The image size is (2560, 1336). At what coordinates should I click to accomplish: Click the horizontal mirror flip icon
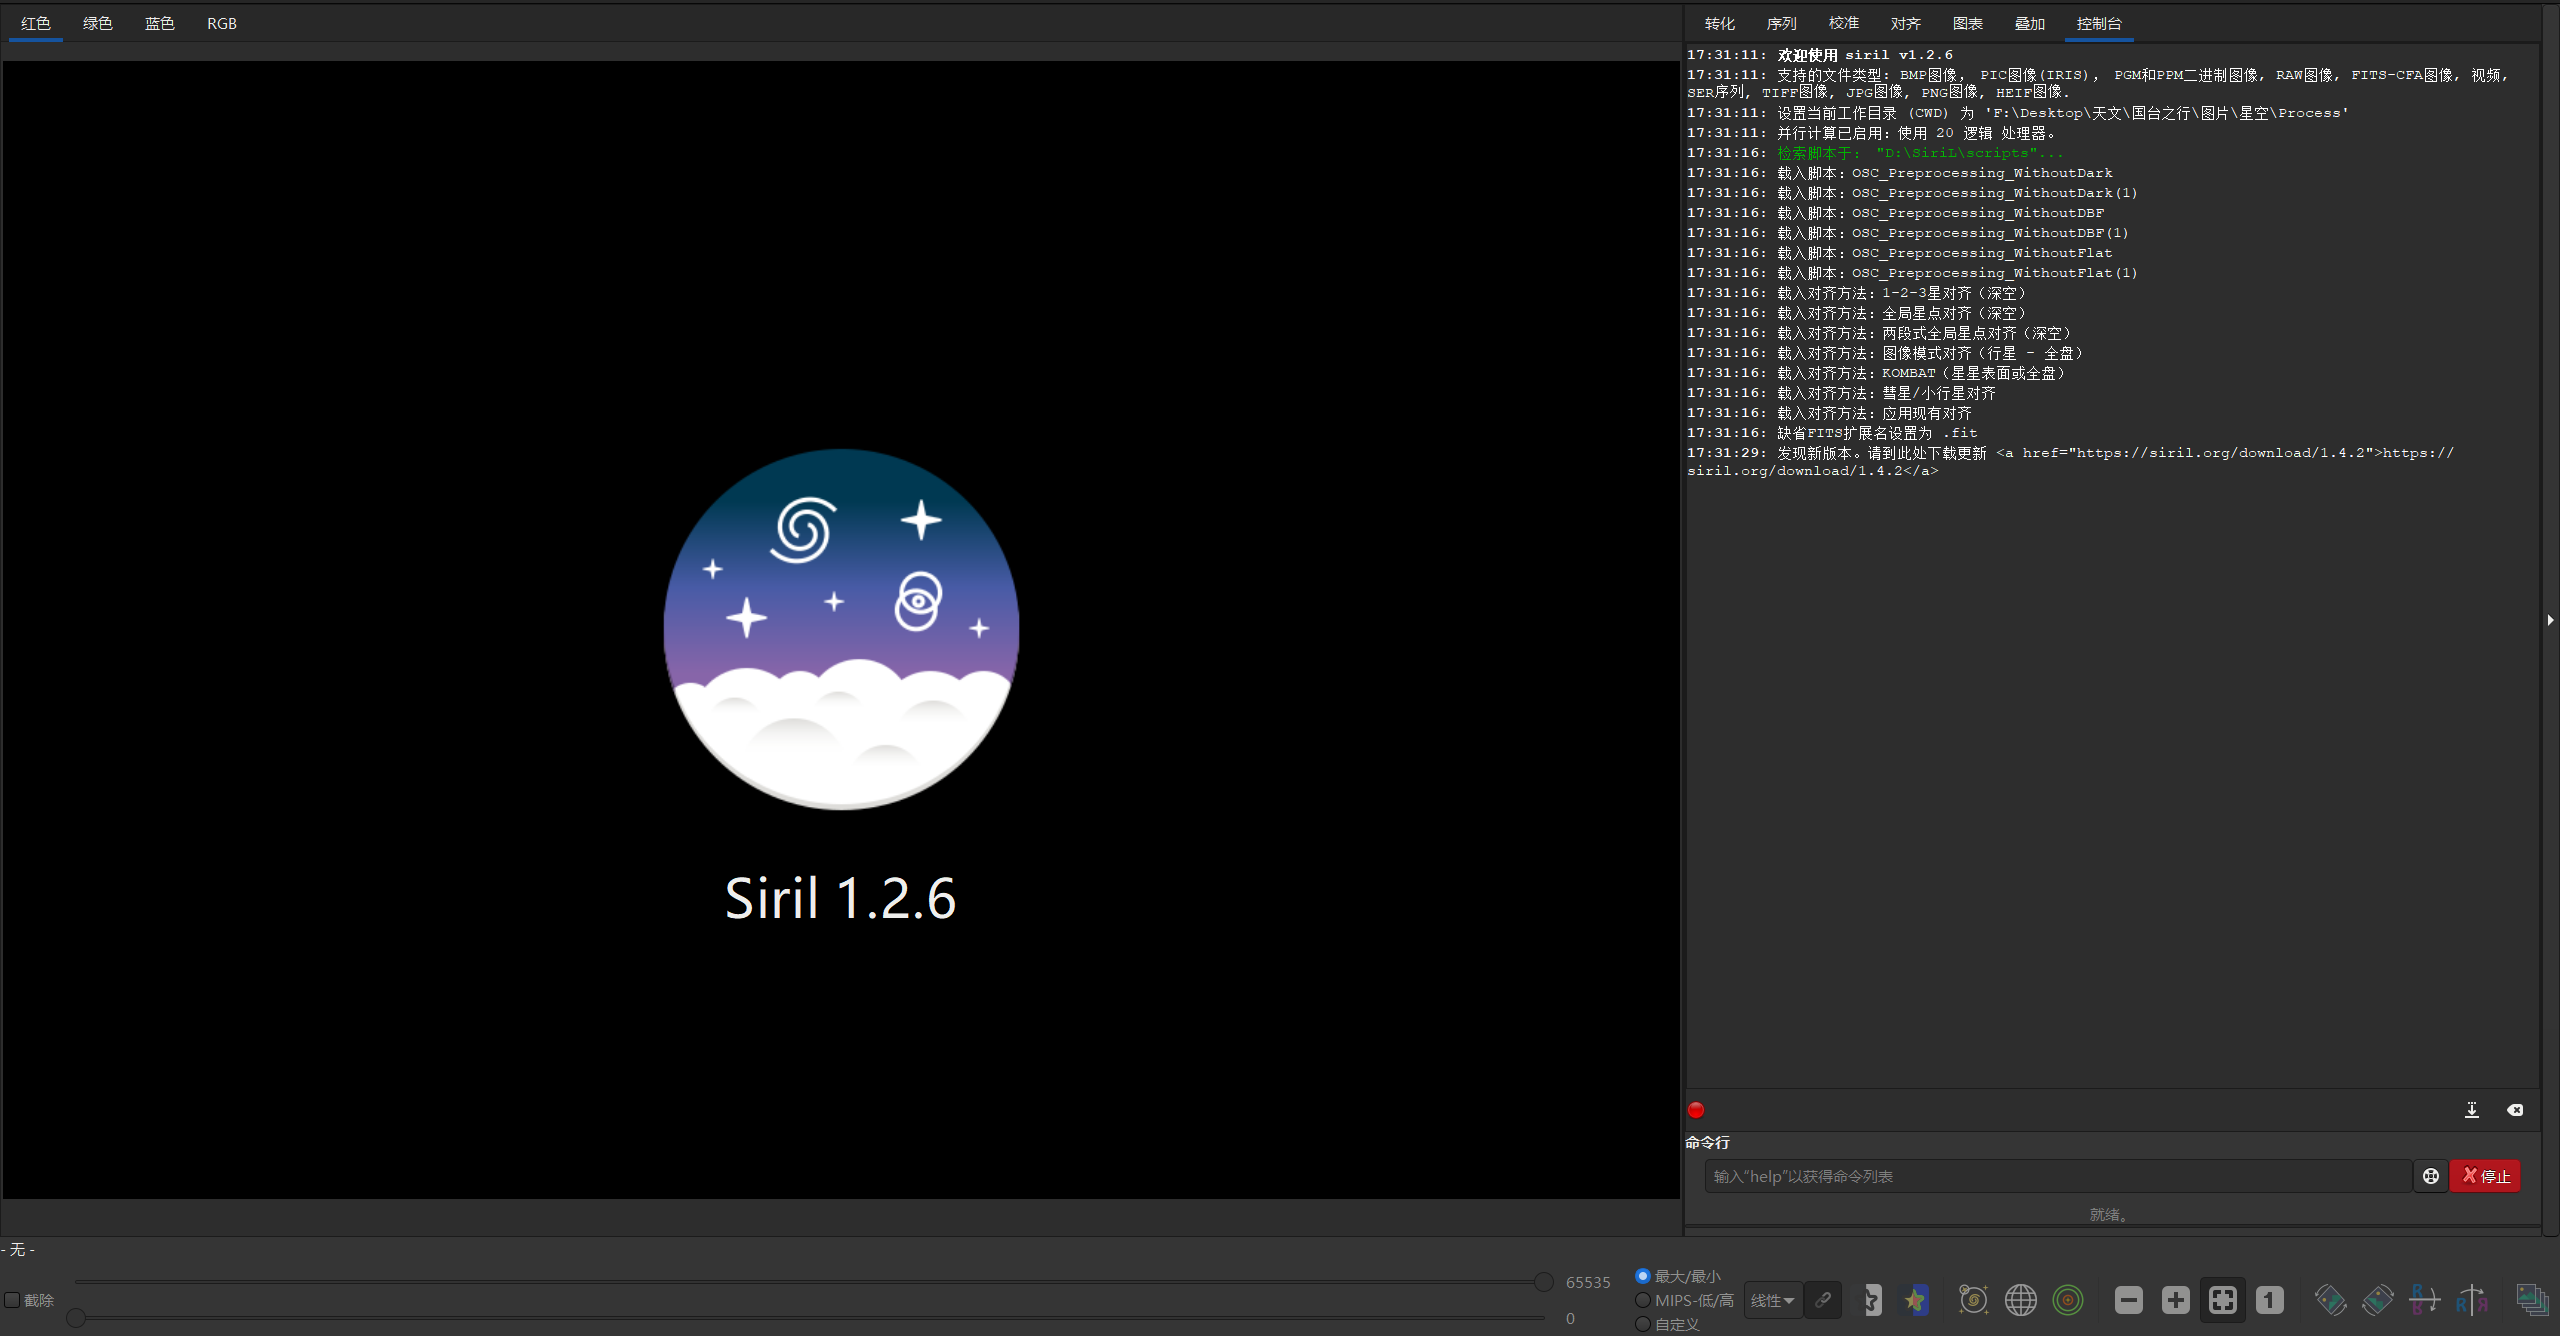[2472, 1300]
